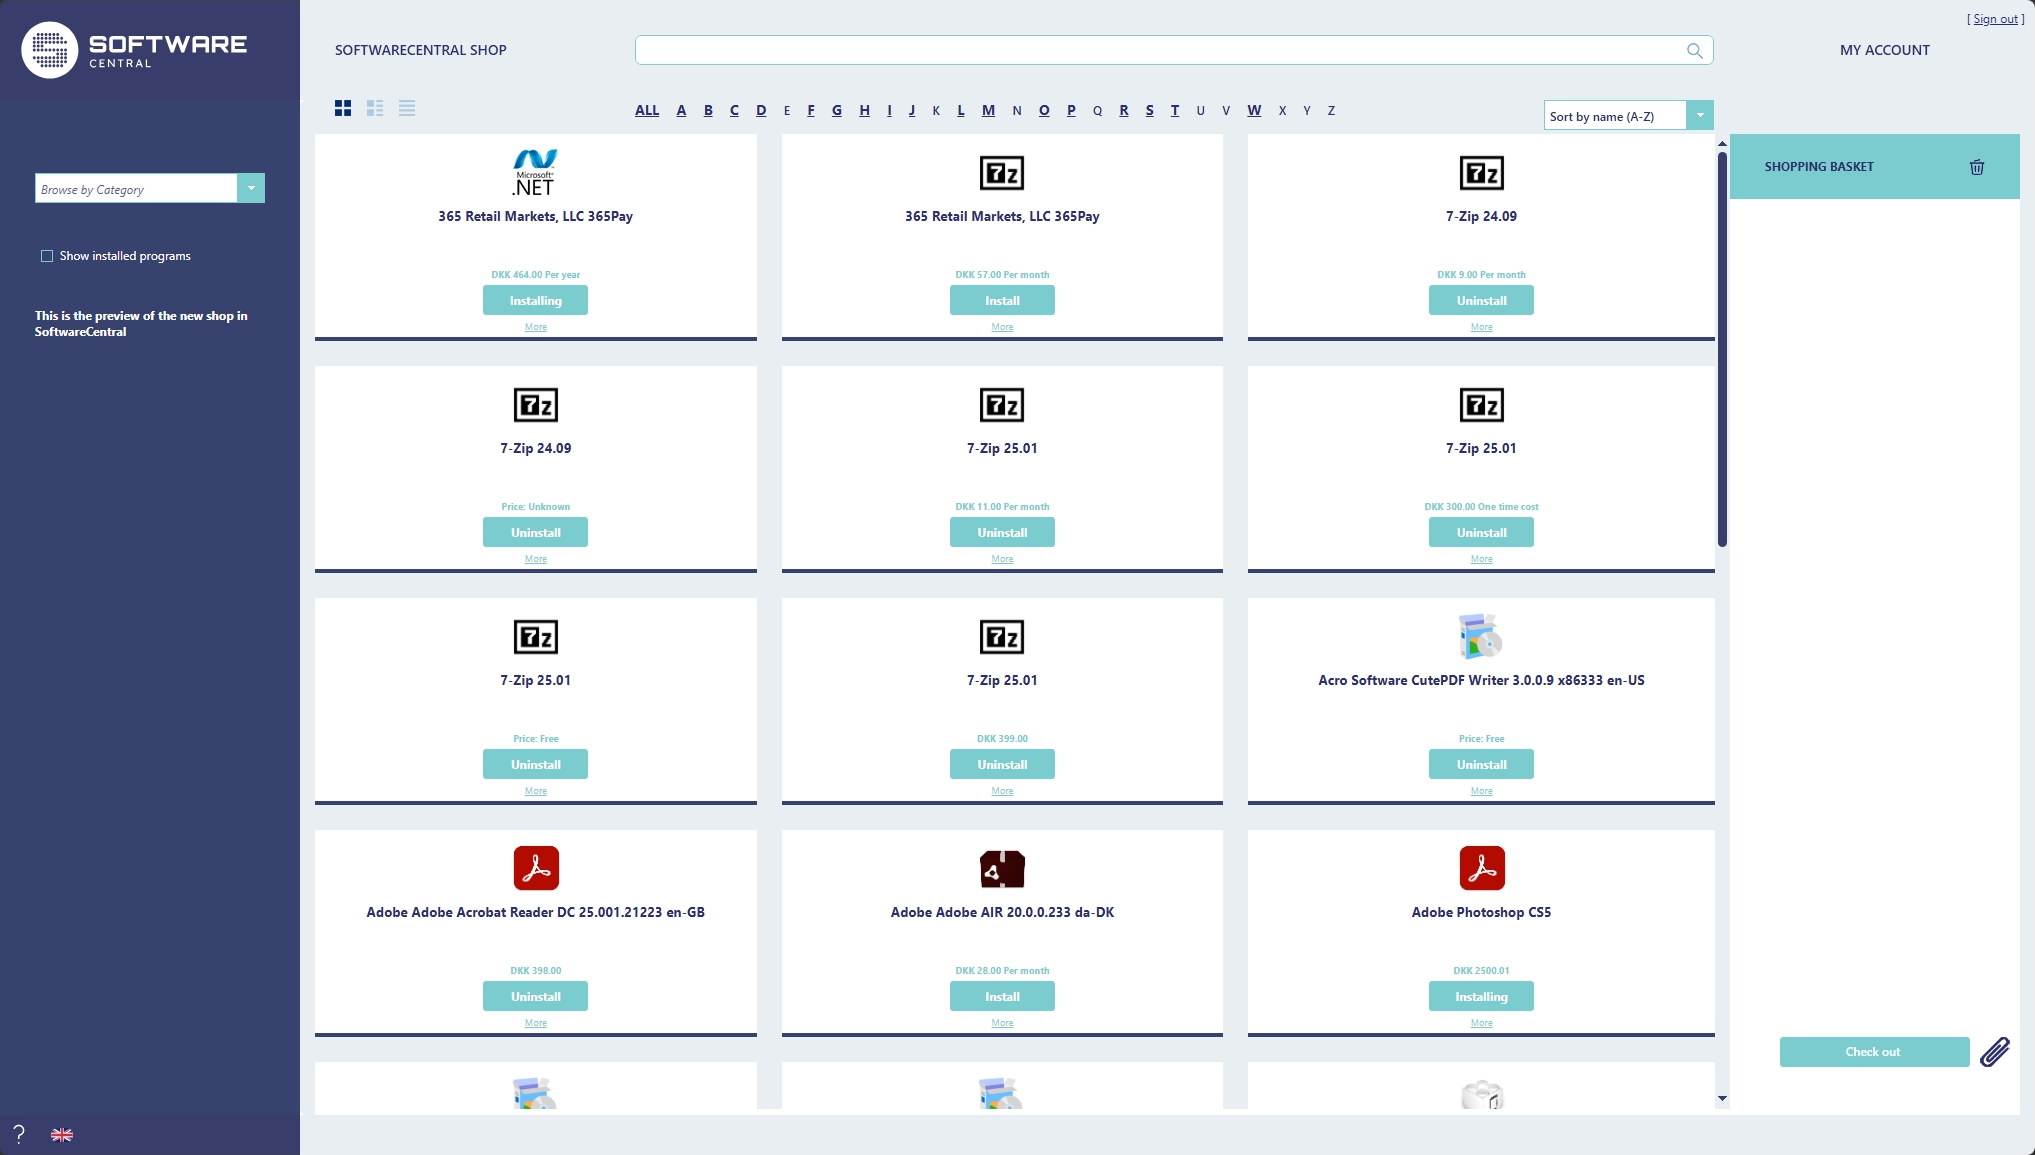Click the paperclip attachment icon
This screenshot has width=2035, height=1155.
(1995, 1051)
